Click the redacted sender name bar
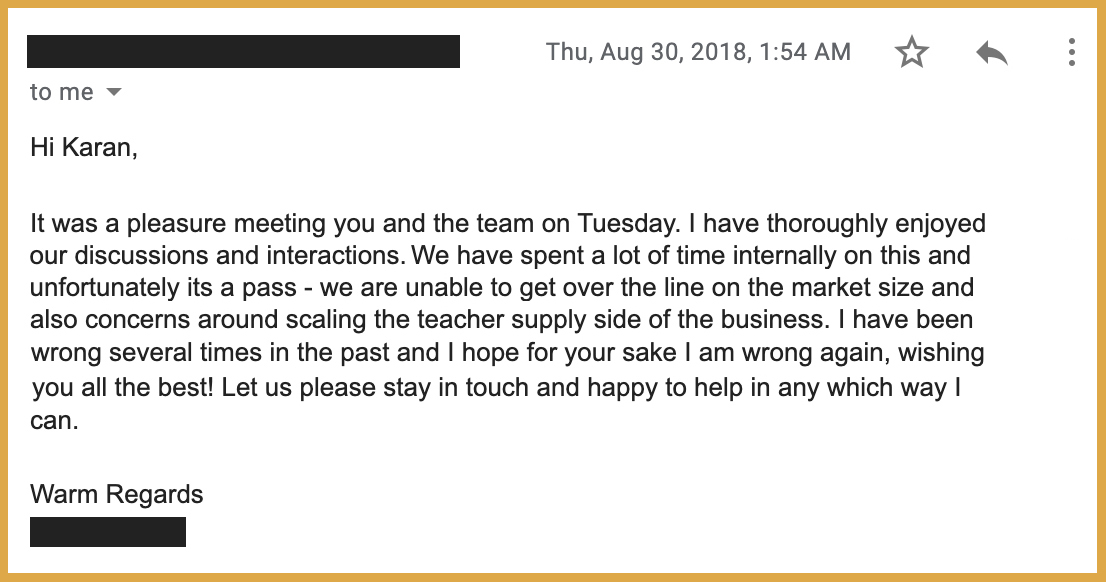The width and height of the screenshot is (1106, 582). [x=243, y=51]
